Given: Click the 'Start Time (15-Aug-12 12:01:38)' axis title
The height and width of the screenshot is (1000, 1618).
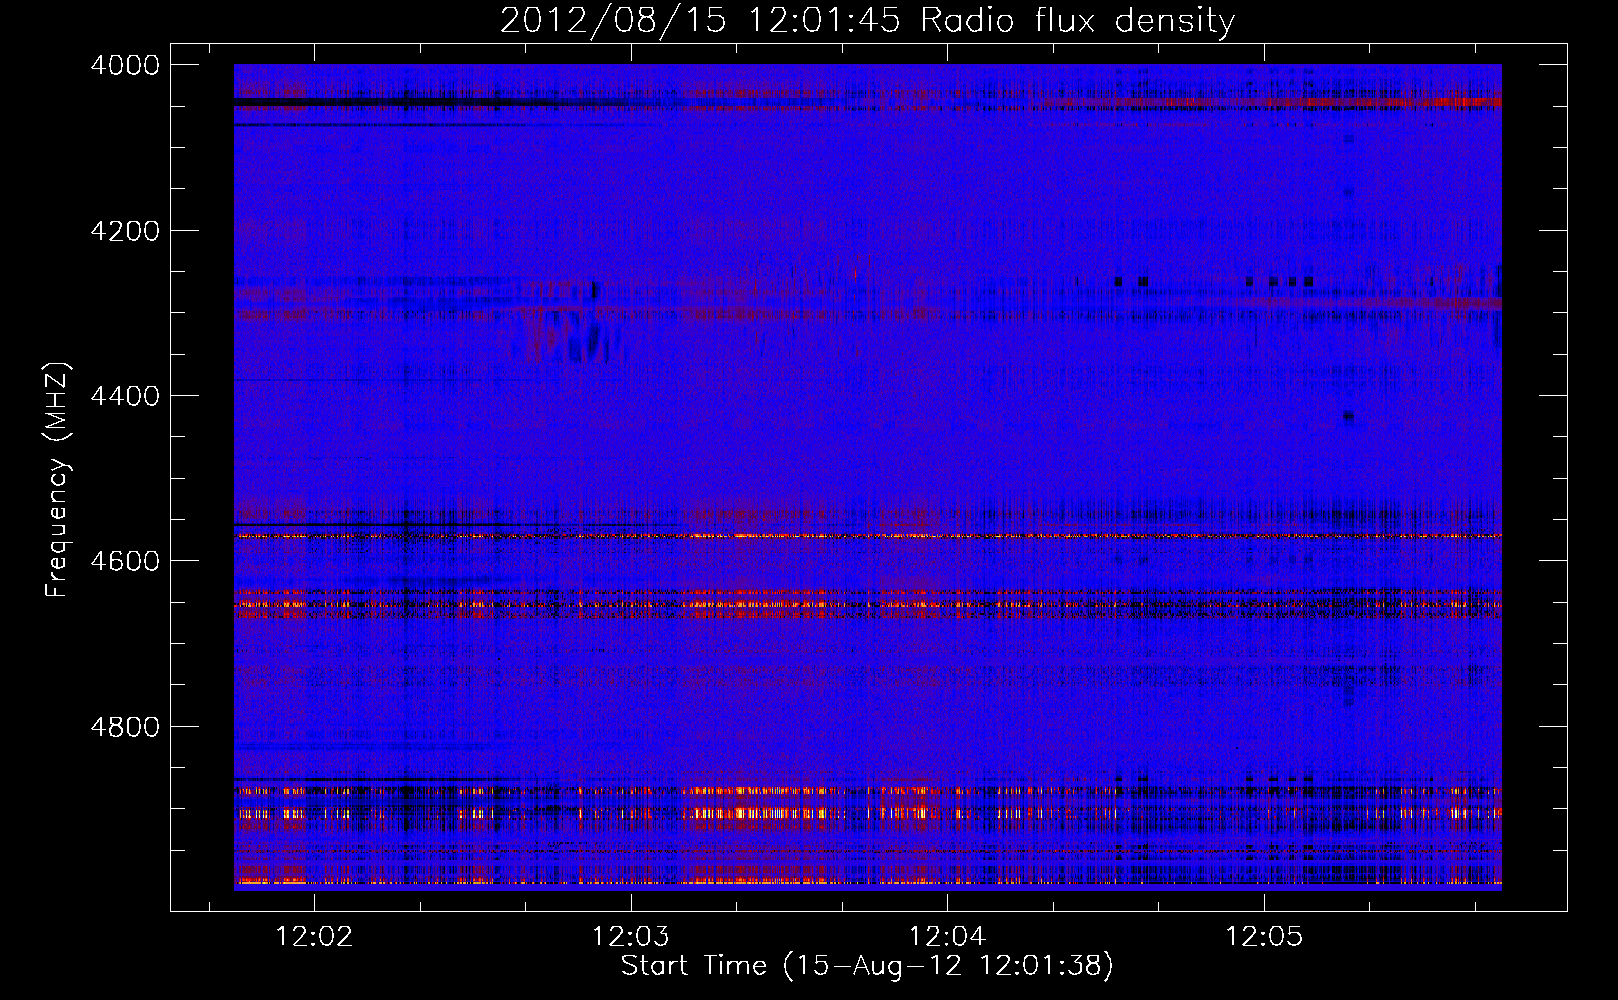Looking at the screenshot, I should pyautogui.click(x=867, y=966).
